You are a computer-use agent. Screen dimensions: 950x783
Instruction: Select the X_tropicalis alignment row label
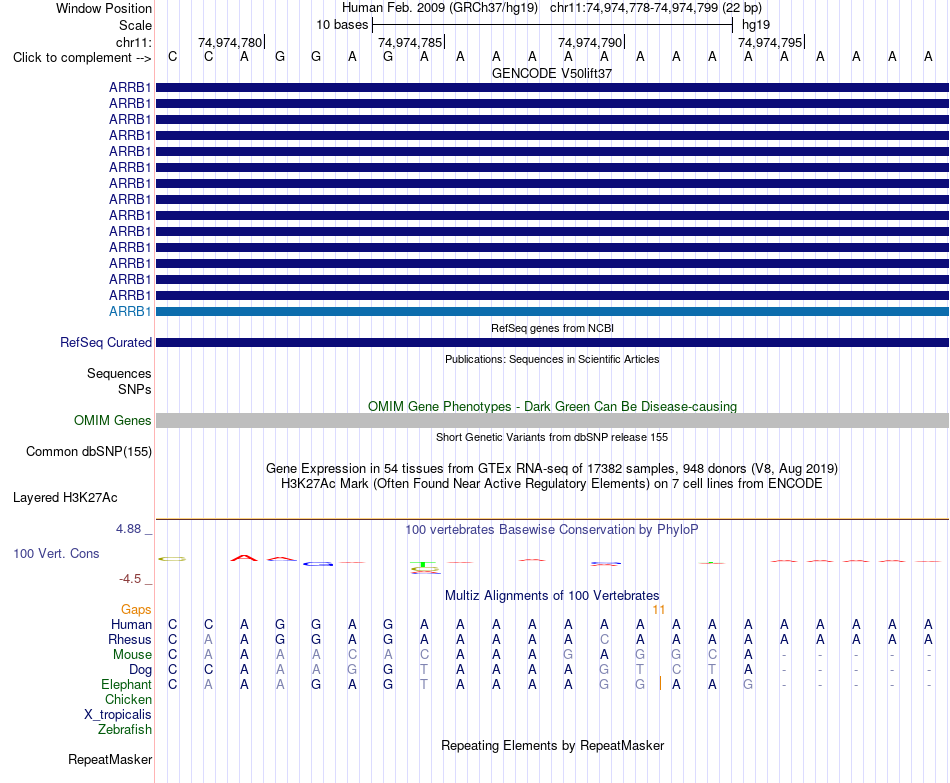(118, 715)
